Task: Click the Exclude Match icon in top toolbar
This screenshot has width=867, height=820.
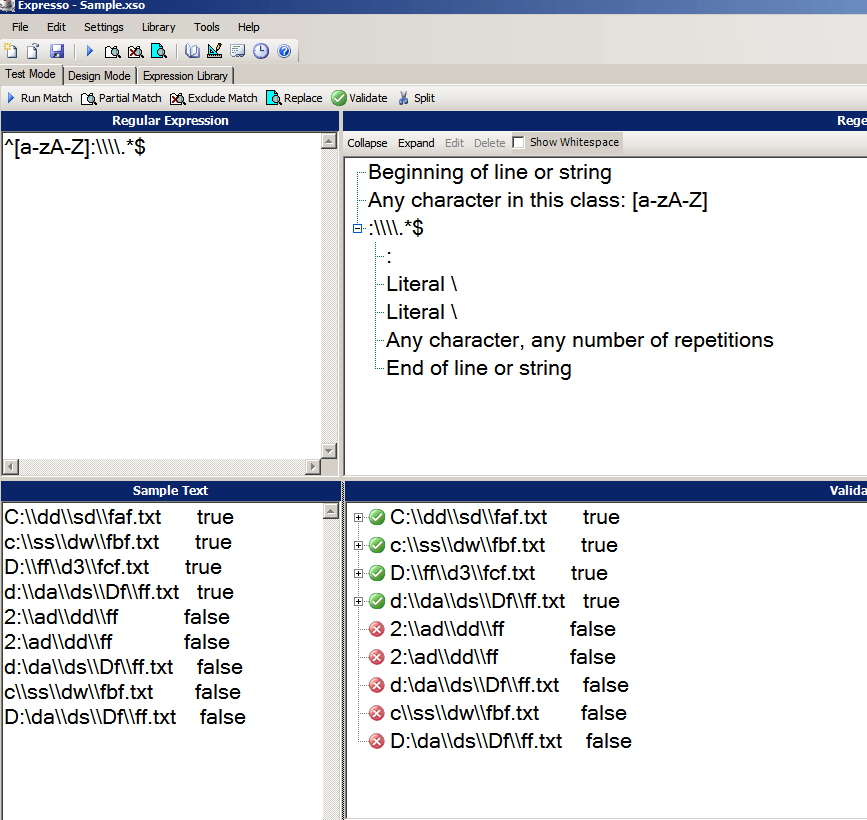Action: (135, 51)
